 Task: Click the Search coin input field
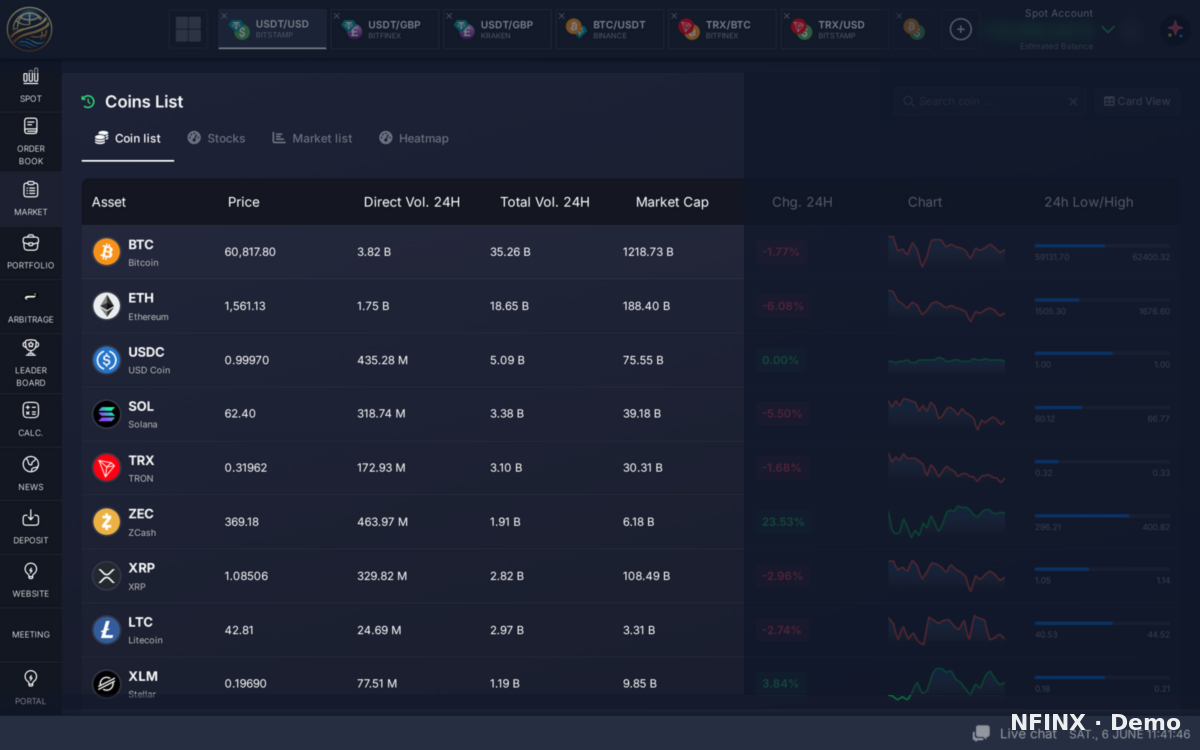coord(990,101)
